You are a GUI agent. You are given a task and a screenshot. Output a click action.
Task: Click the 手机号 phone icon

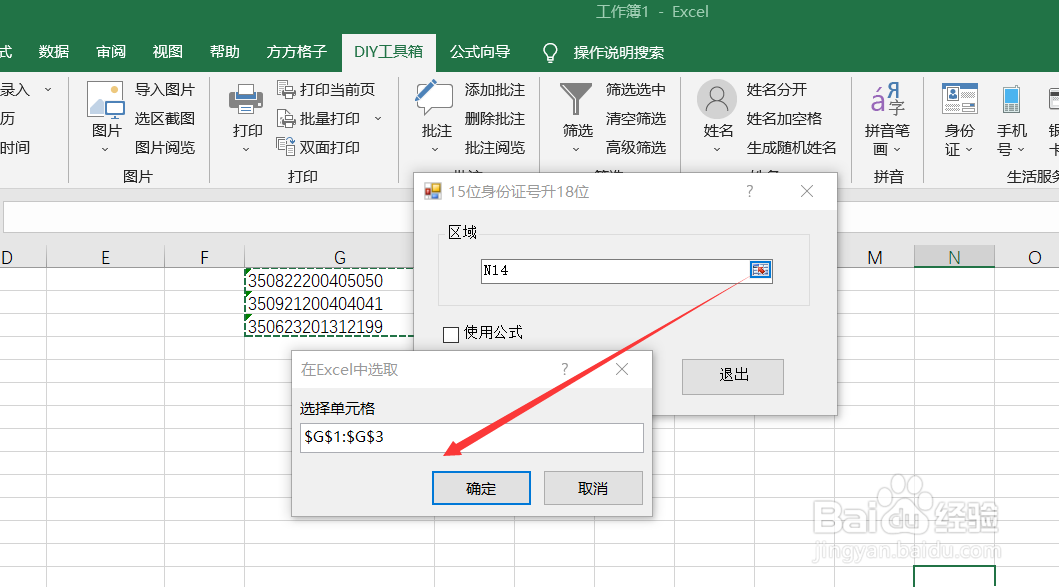(x=1011, y=99)
